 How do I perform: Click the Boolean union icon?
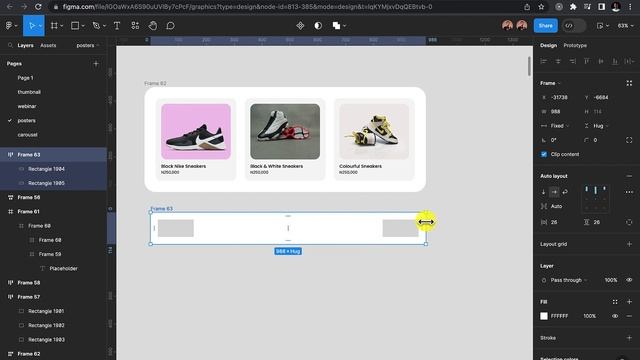336,26
